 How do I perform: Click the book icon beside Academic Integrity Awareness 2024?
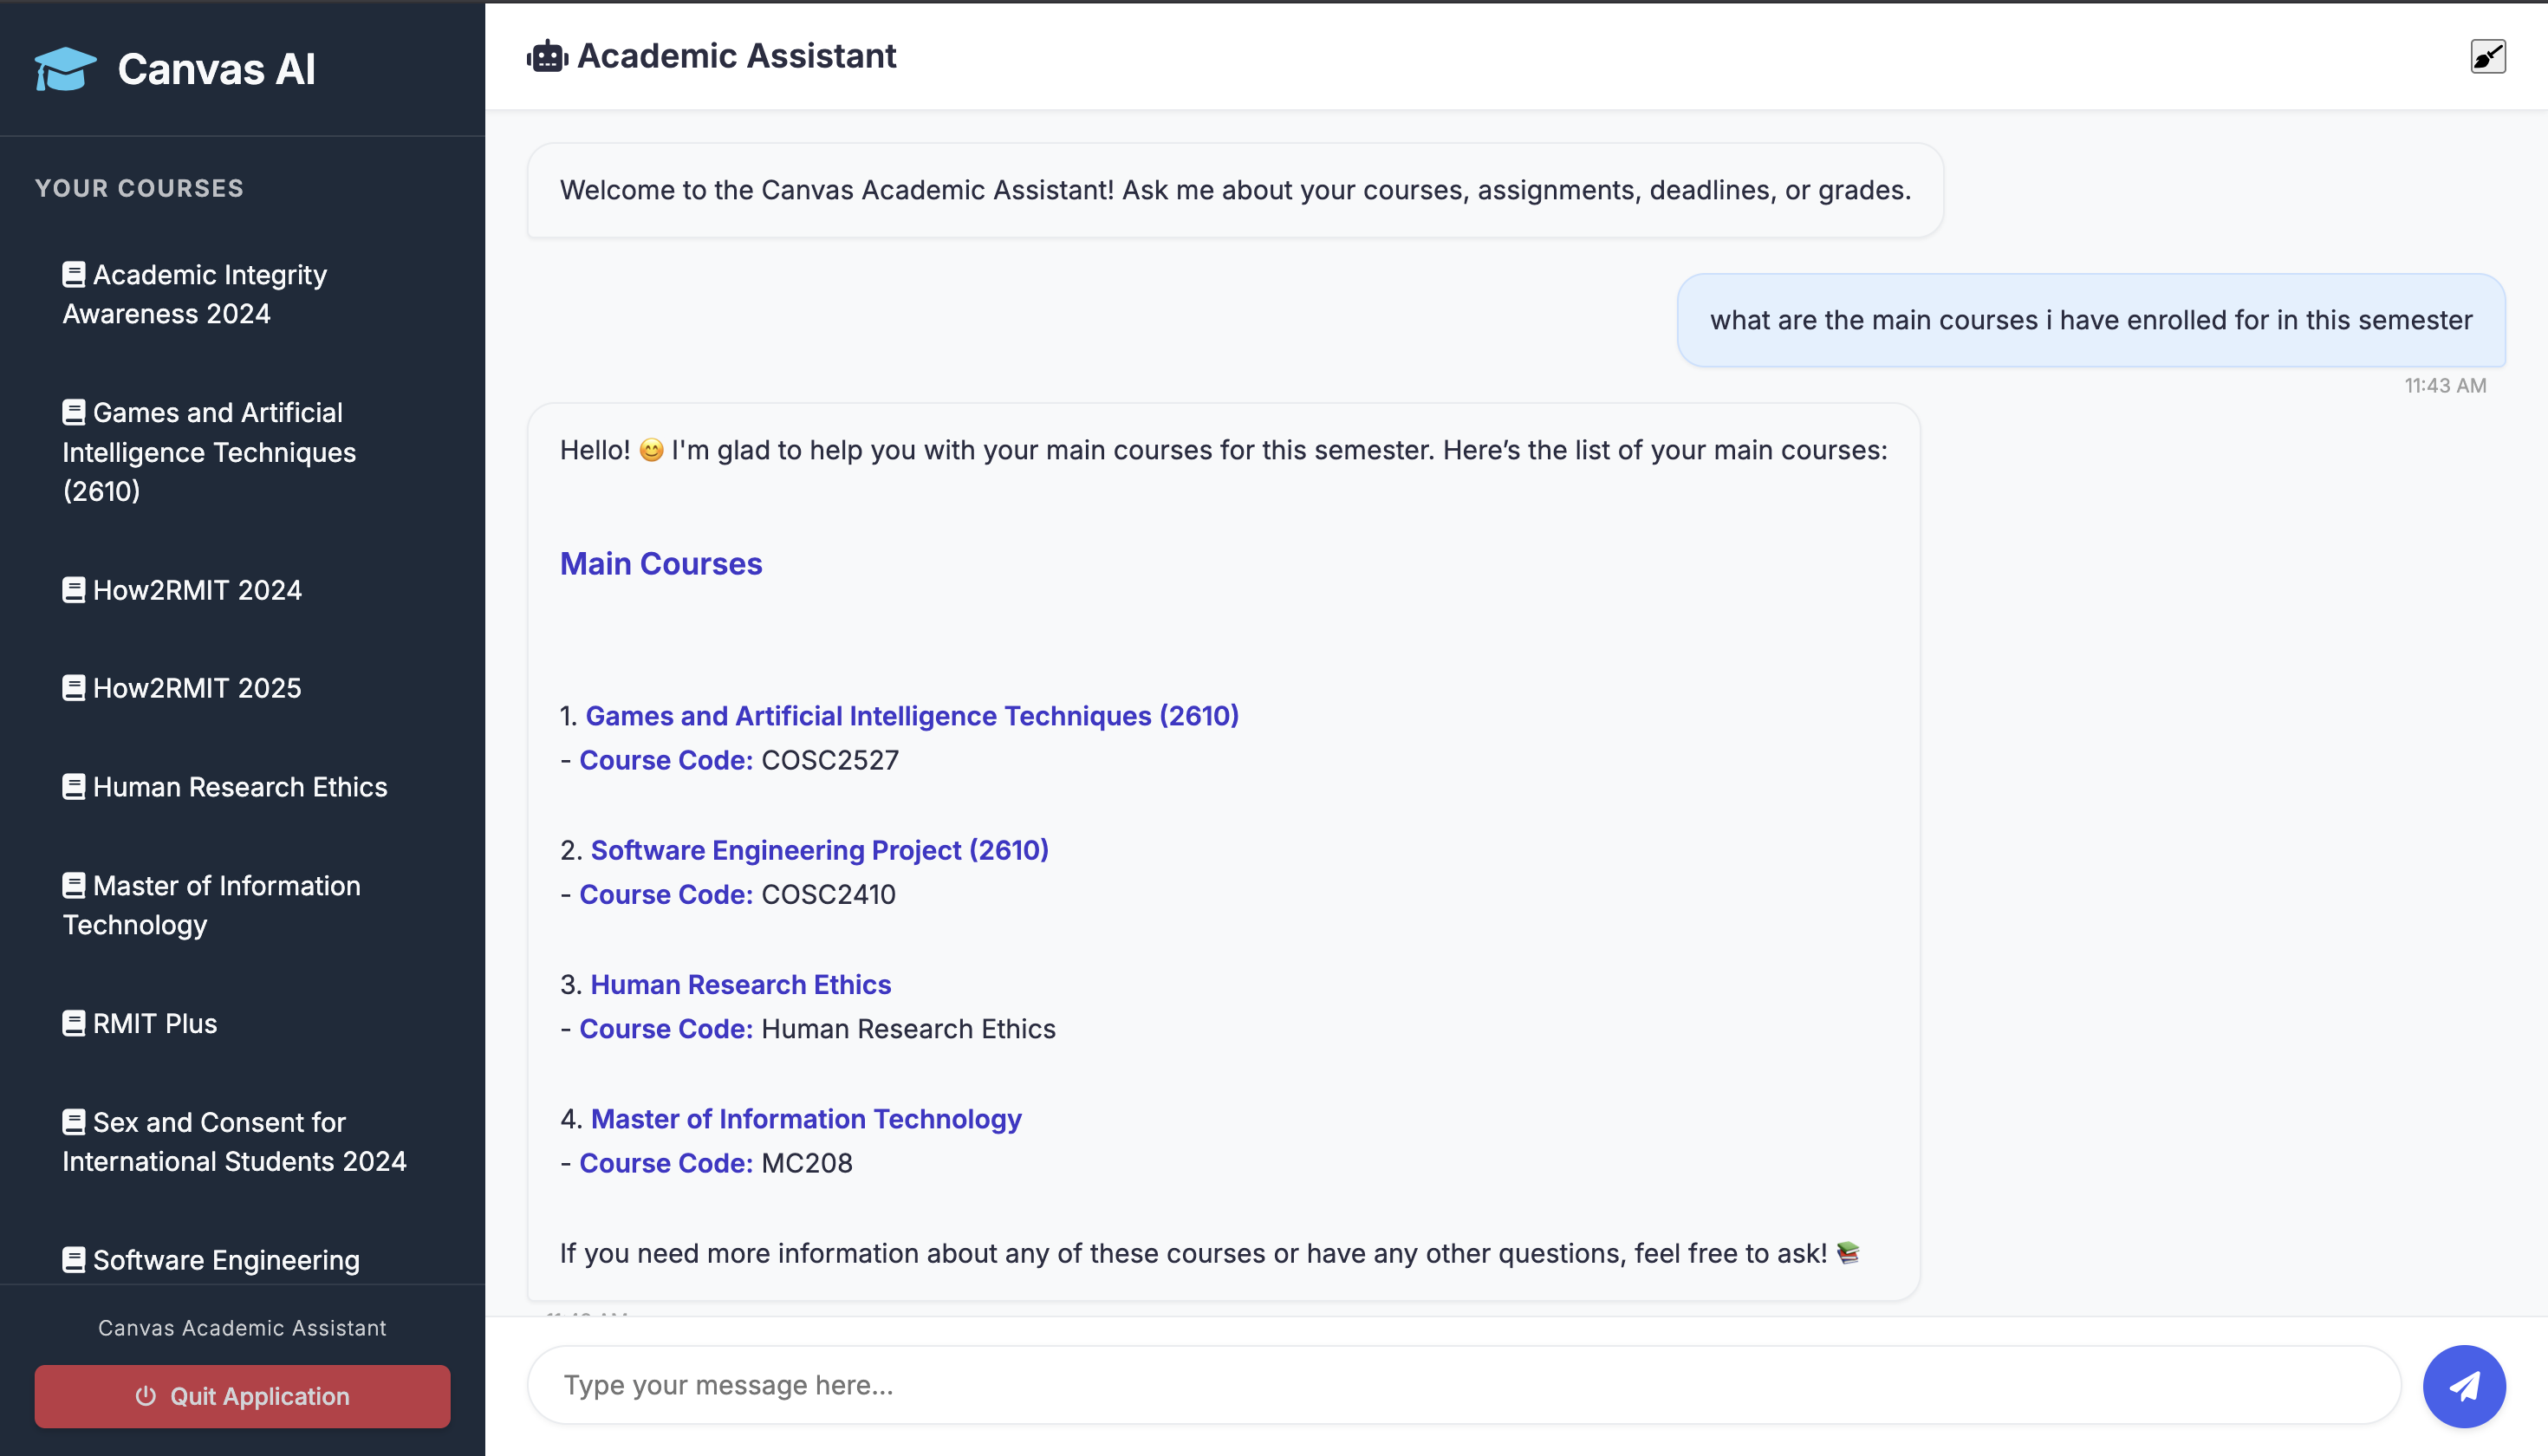coord(72,272)
